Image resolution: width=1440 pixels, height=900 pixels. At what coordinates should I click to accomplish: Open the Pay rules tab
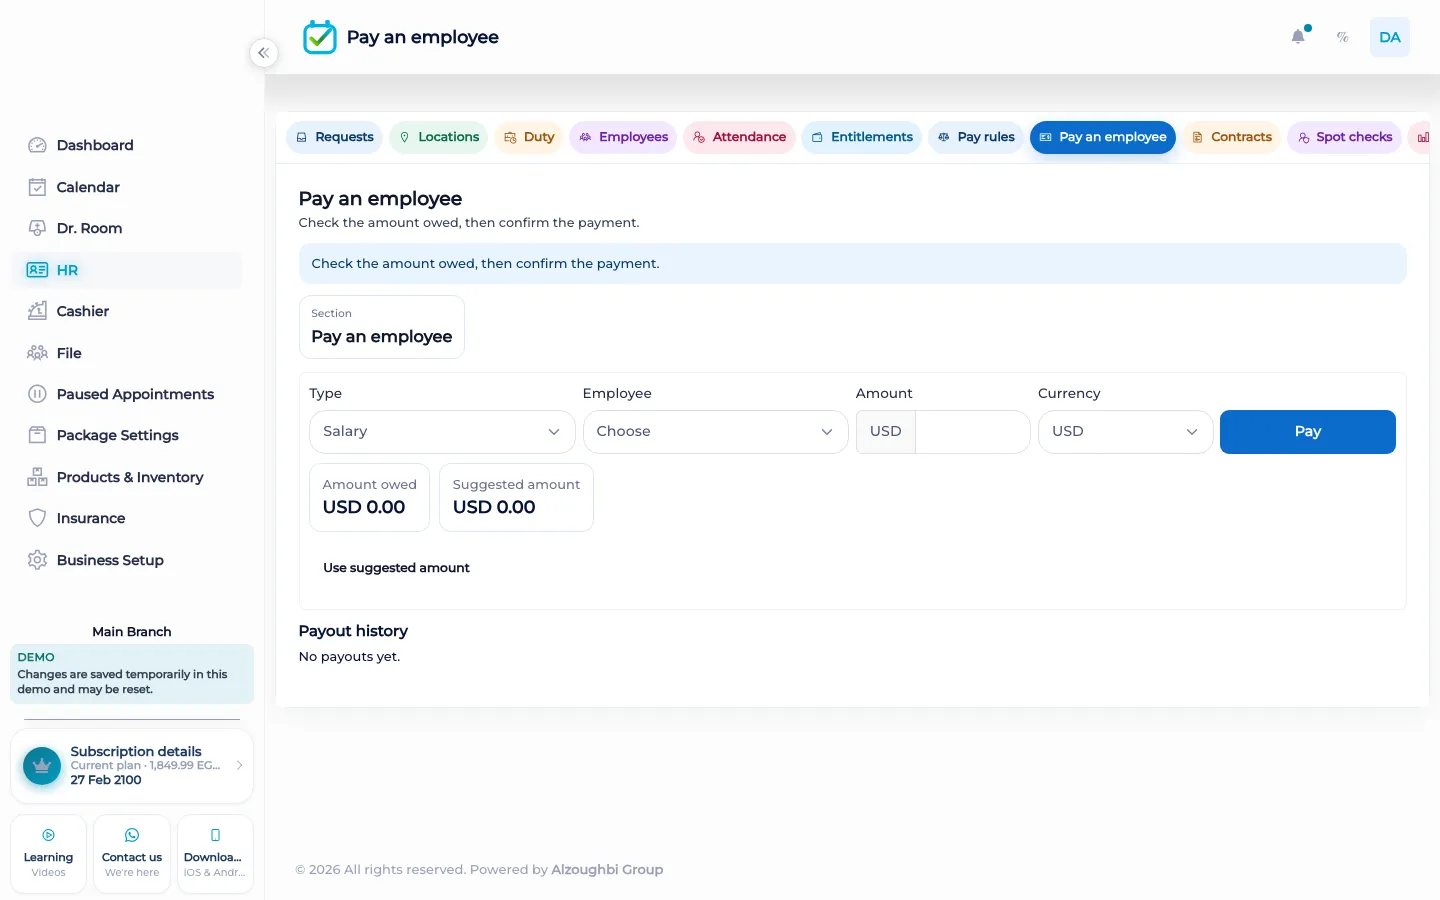click(x=976, y=137)
